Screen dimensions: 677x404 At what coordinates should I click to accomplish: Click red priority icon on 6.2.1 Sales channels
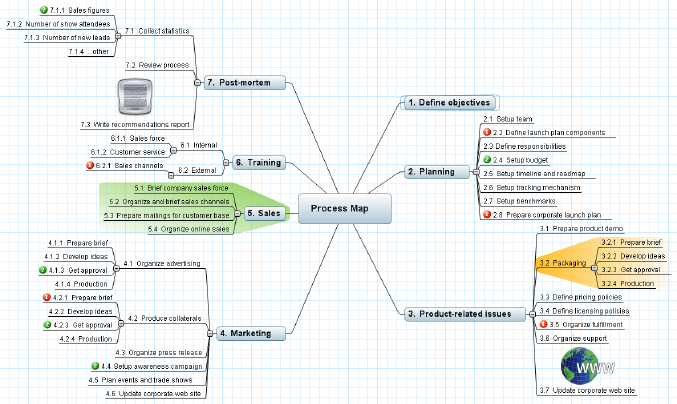(x=90, y=165)
